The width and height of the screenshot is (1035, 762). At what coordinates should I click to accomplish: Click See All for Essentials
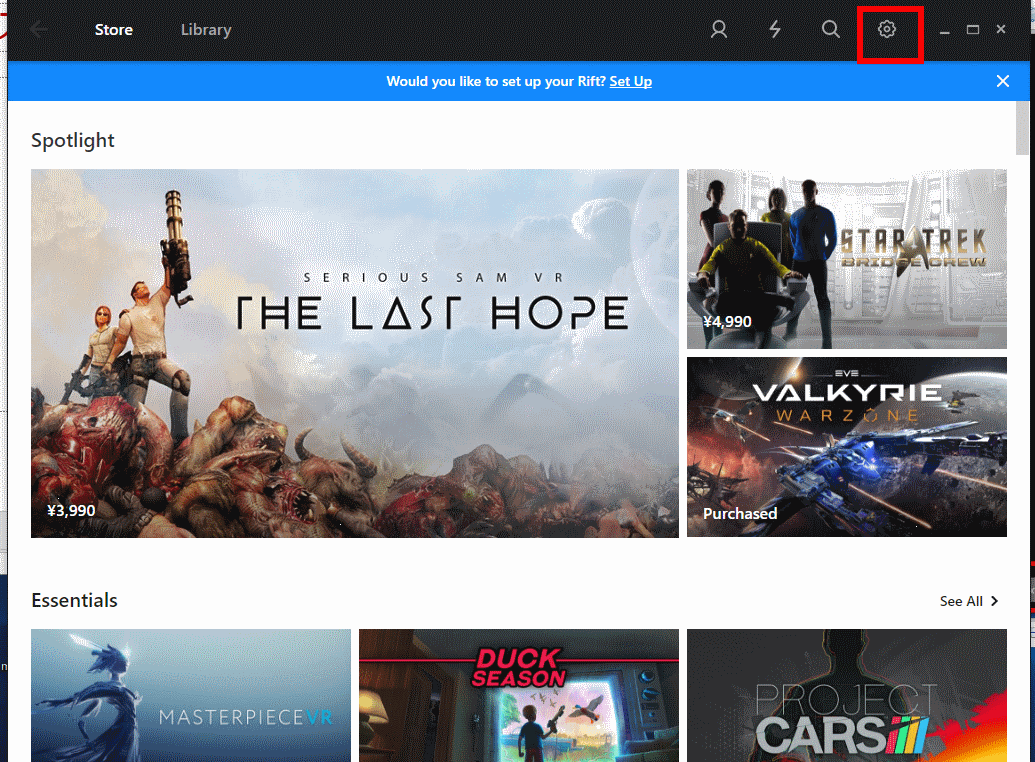click(x=969, y=601)
